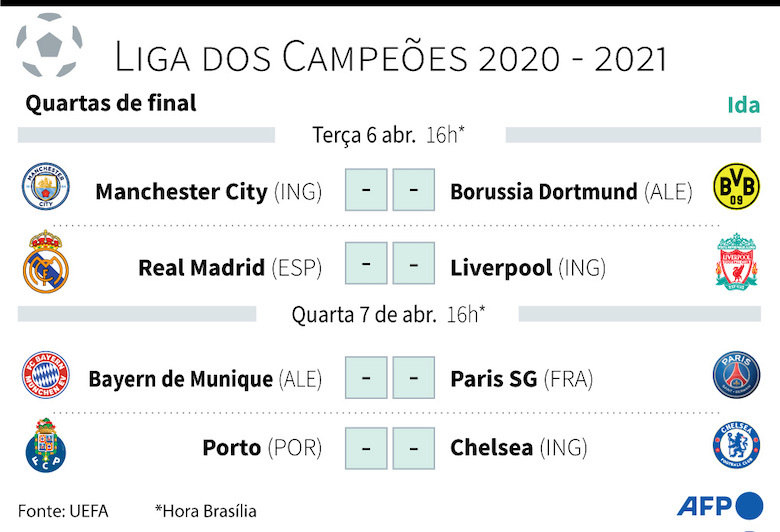Click the Bayern de Munique team name
The height and width of the screenshot is (532, 780).
[180, 379]
